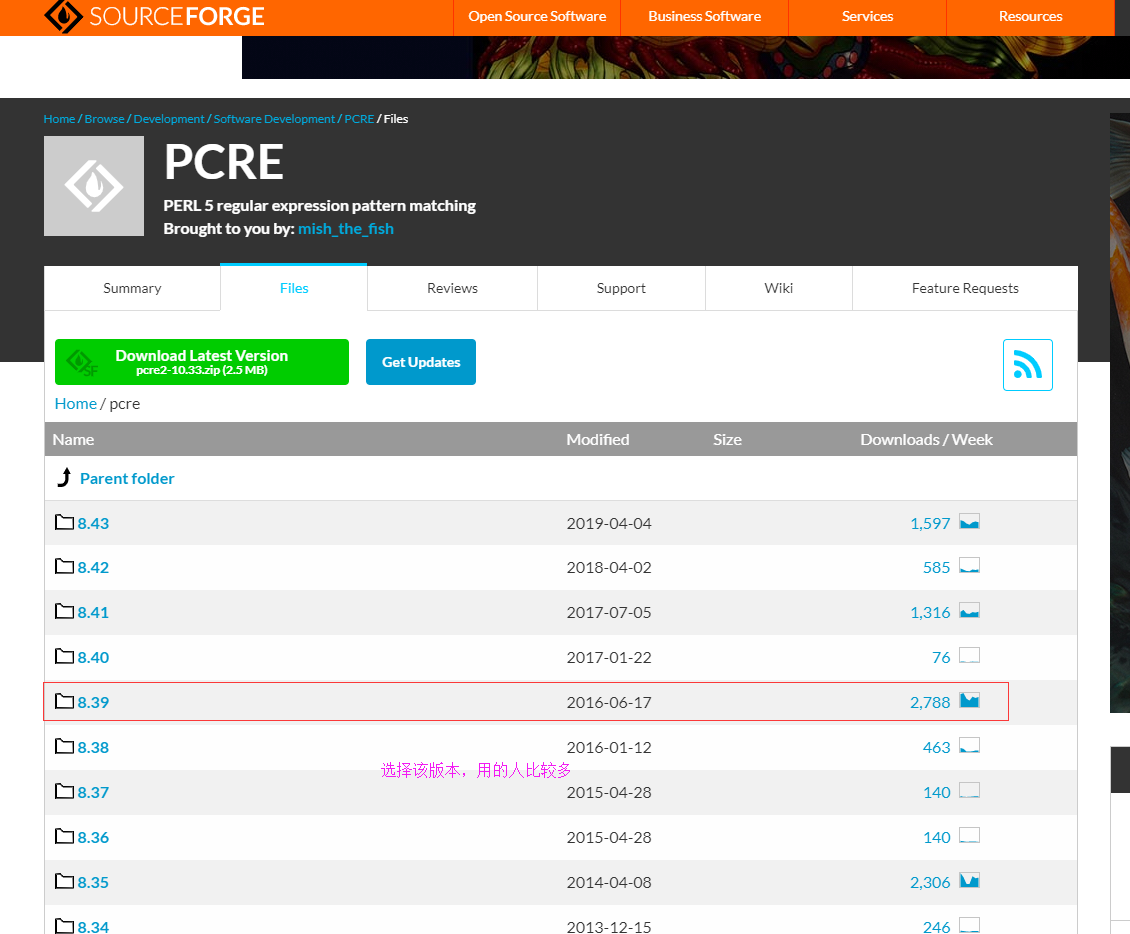Open download stats chart icon for 8.41

click(969, 611)
